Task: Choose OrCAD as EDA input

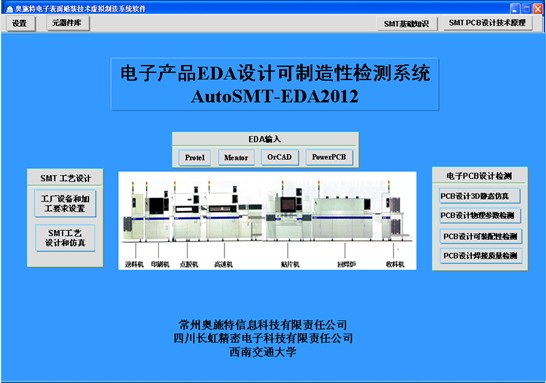Action: click(x=280, y=157)
